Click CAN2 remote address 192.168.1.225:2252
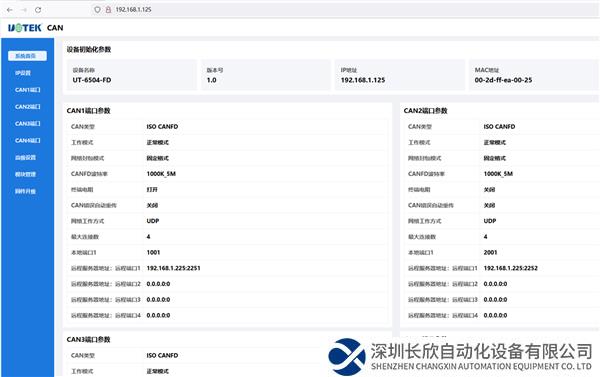The width and height of the screenshot is (600, 377). pyautogui.click(x=510, y=268)
